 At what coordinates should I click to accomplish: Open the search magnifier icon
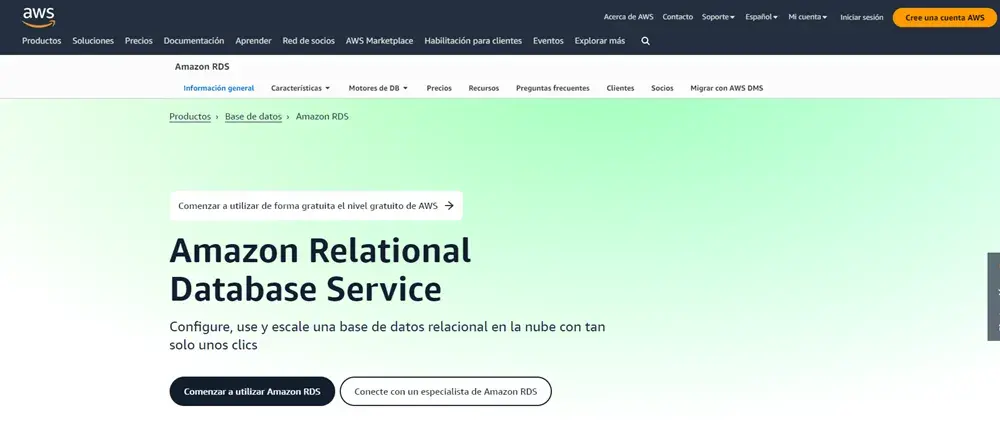[x=645, y=41]
